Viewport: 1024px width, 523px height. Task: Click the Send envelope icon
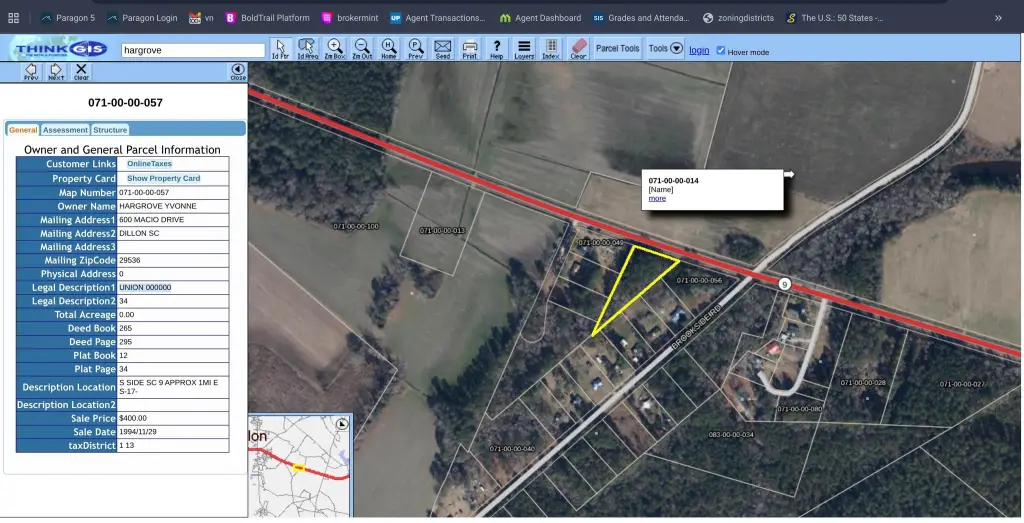click(443, 49)
